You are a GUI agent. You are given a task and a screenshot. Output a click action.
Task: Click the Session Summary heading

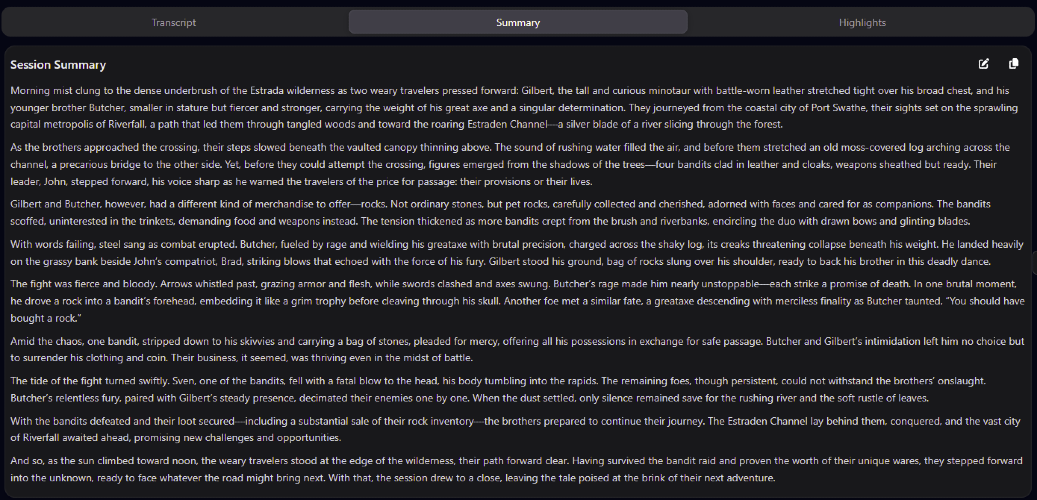click(x=58, y=65)
